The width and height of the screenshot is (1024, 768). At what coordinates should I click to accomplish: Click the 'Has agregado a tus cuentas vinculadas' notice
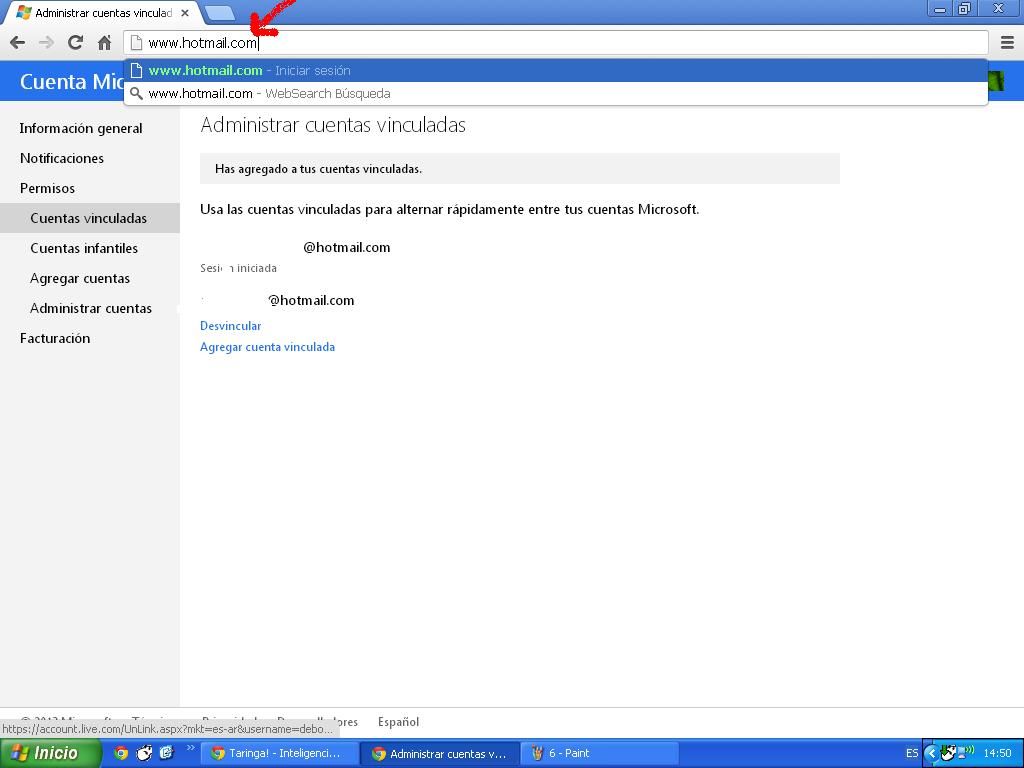tap(520, 169)
